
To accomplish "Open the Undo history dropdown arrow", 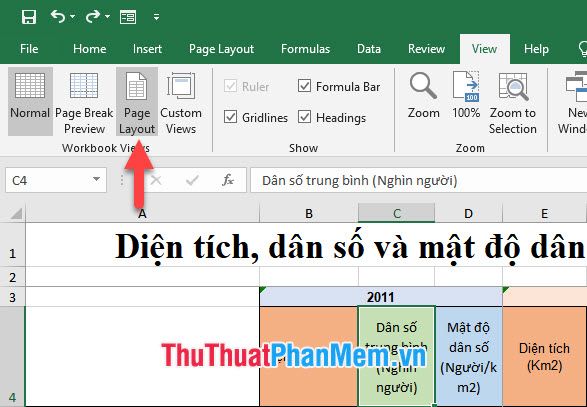I will pyautogui.click(x=73, y=16).
